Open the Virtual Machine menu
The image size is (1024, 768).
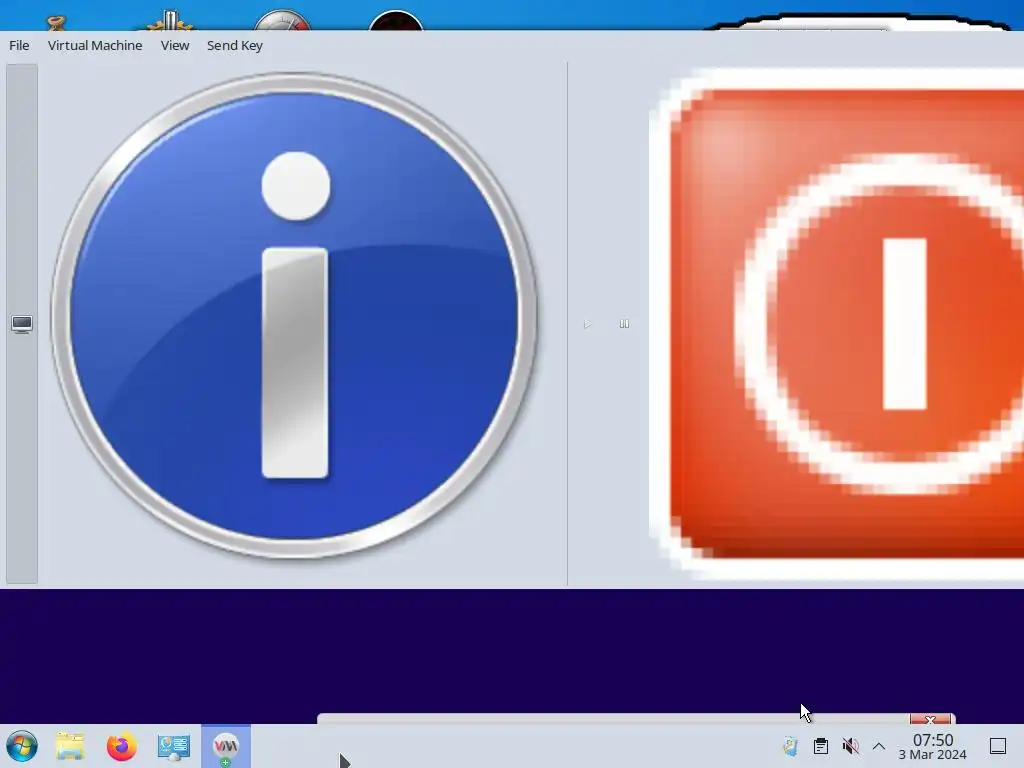point(95,45)
